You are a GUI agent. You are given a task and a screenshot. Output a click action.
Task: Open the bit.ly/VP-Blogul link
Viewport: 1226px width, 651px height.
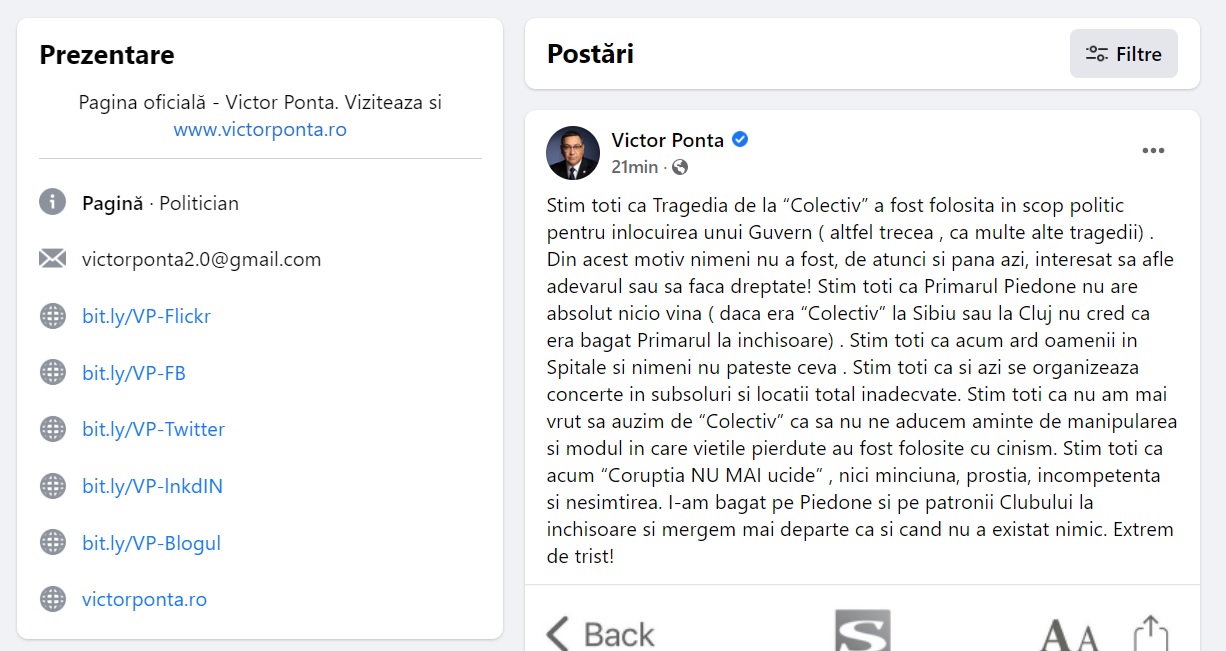click(x=151, y=543)
